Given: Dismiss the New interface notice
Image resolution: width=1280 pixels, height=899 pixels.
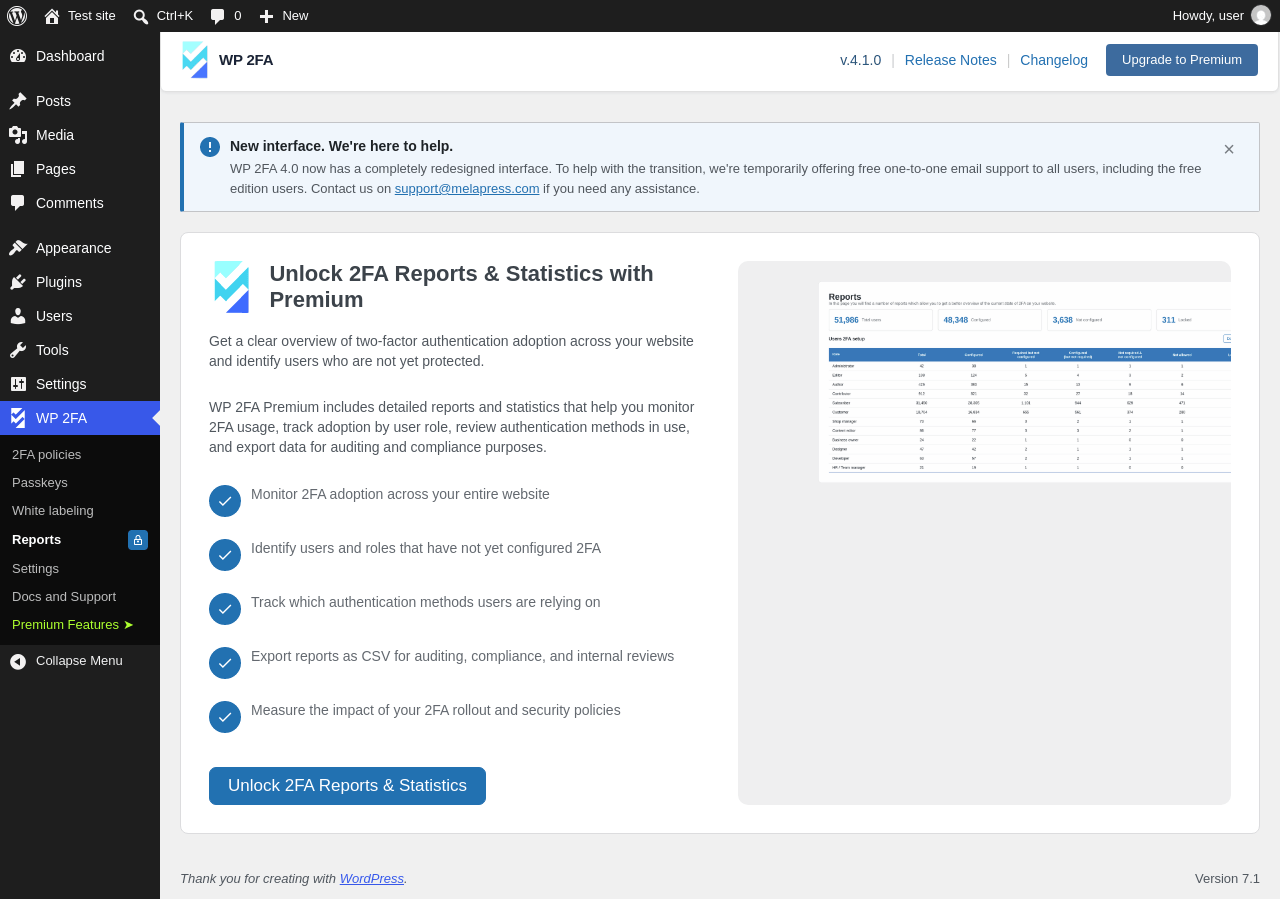Looking at the screenshot, I should pos(1229,149).
